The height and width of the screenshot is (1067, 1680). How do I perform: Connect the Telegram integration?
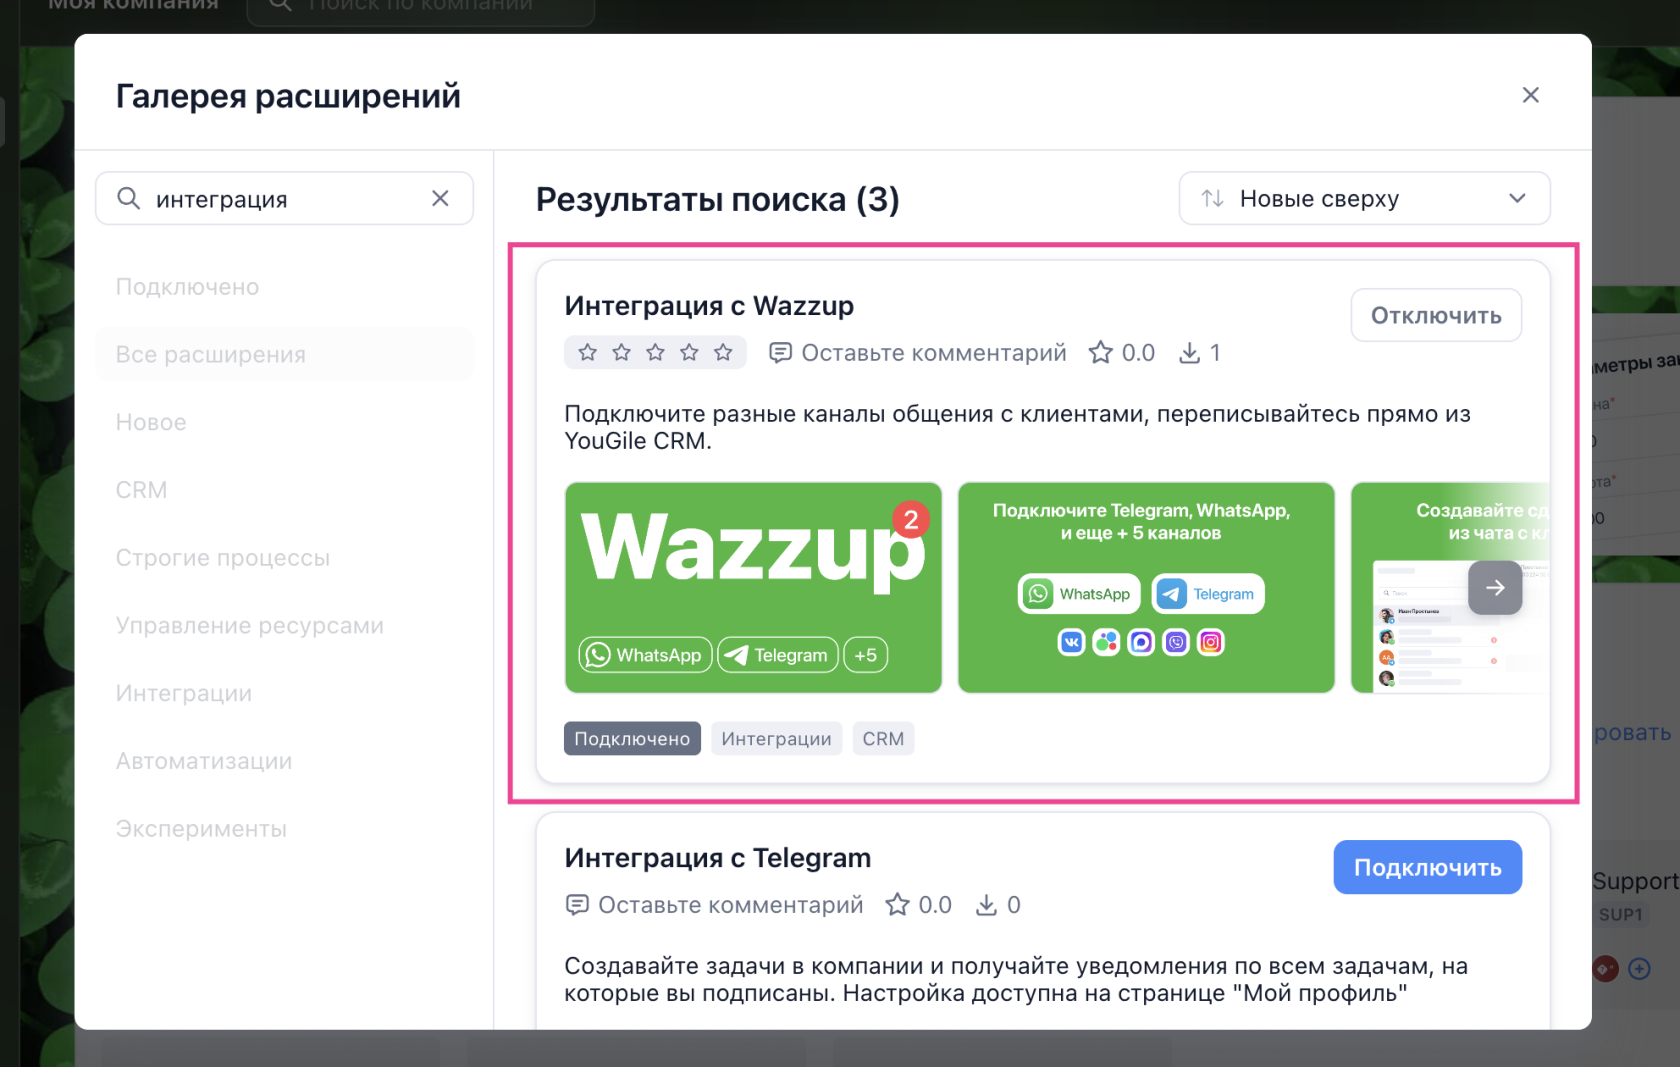point(1427,868)
